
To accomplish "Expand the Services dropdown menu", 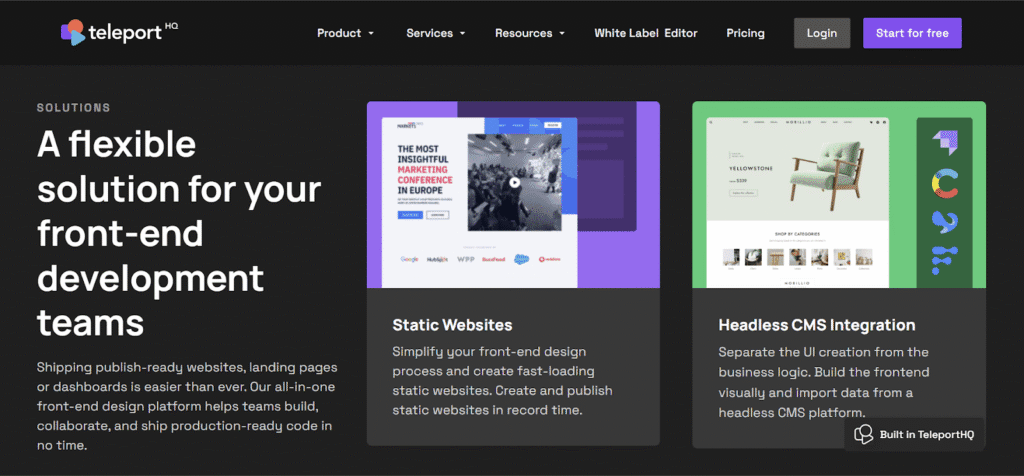I will [435, 33].
